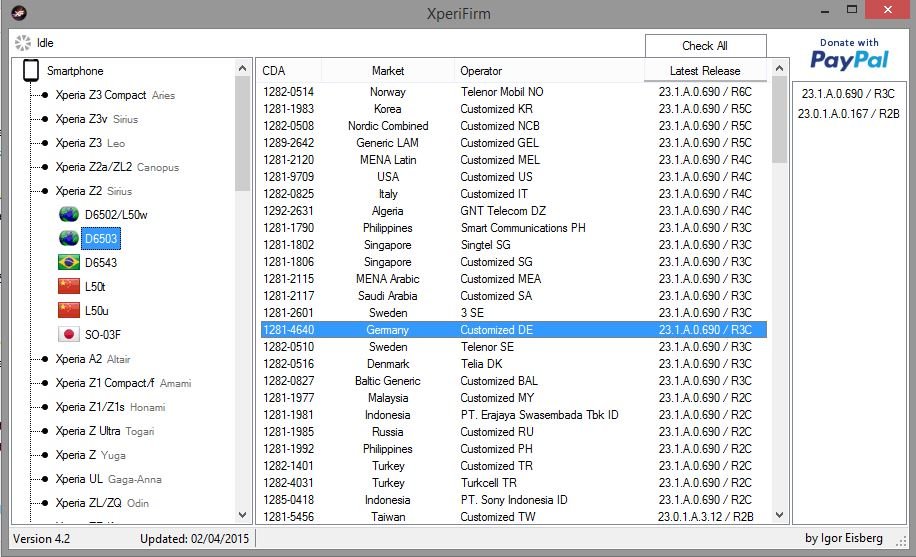Sort by the Operator column header

(x=549, y=71)
